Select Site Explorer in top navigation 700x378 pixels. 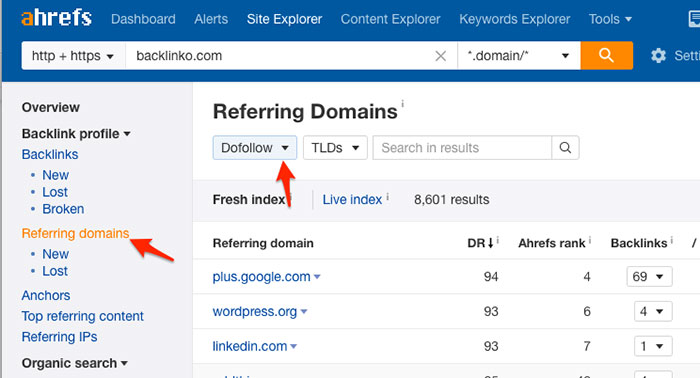[x=284, y=19]
